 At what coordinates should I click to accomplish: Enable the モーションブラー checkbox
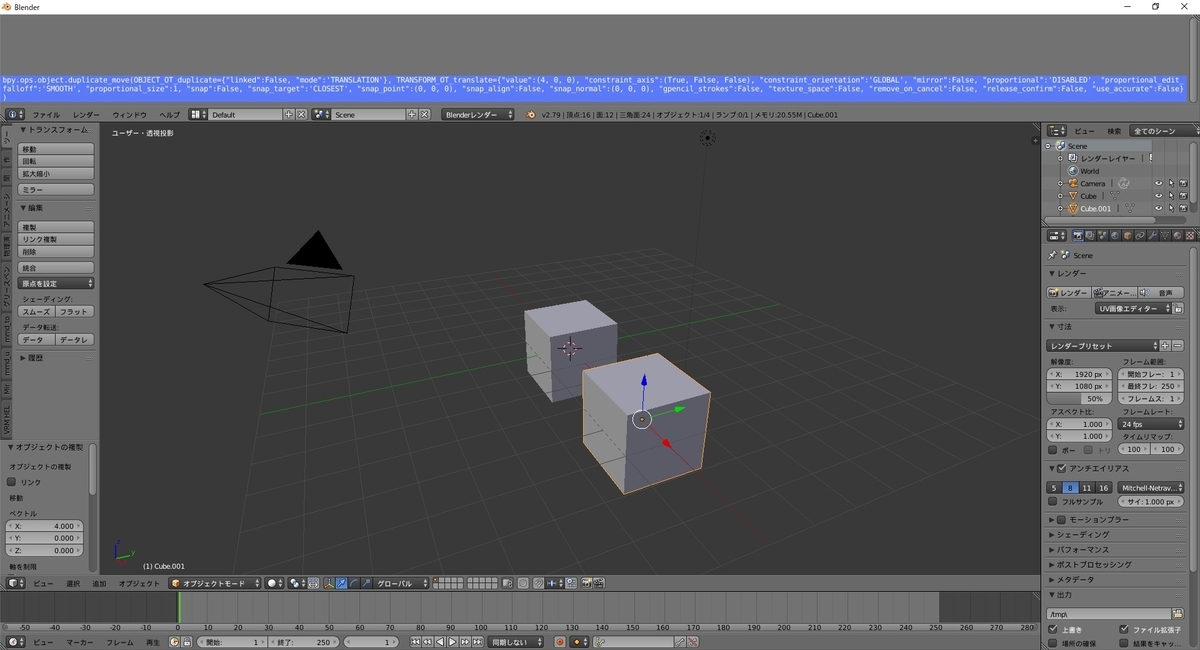pyautogui.click(x=1062, y=520)
